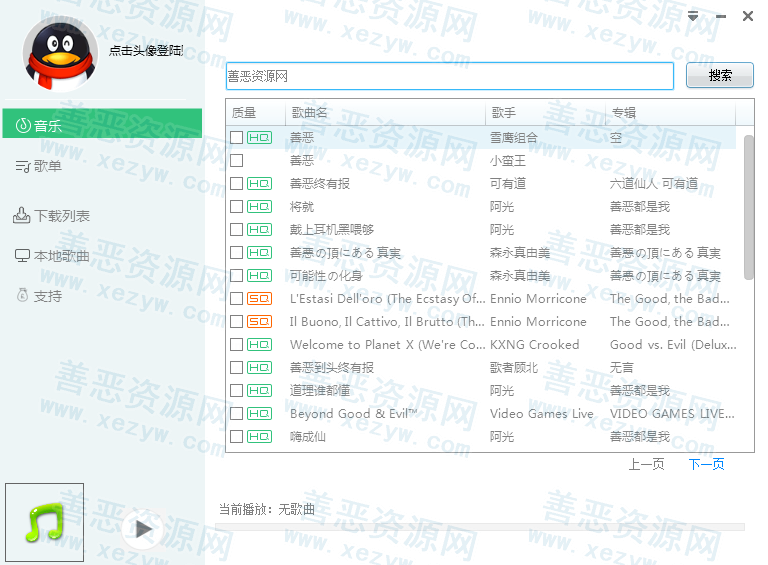Open the 歌单 playlist section

[x=47, y=166]
